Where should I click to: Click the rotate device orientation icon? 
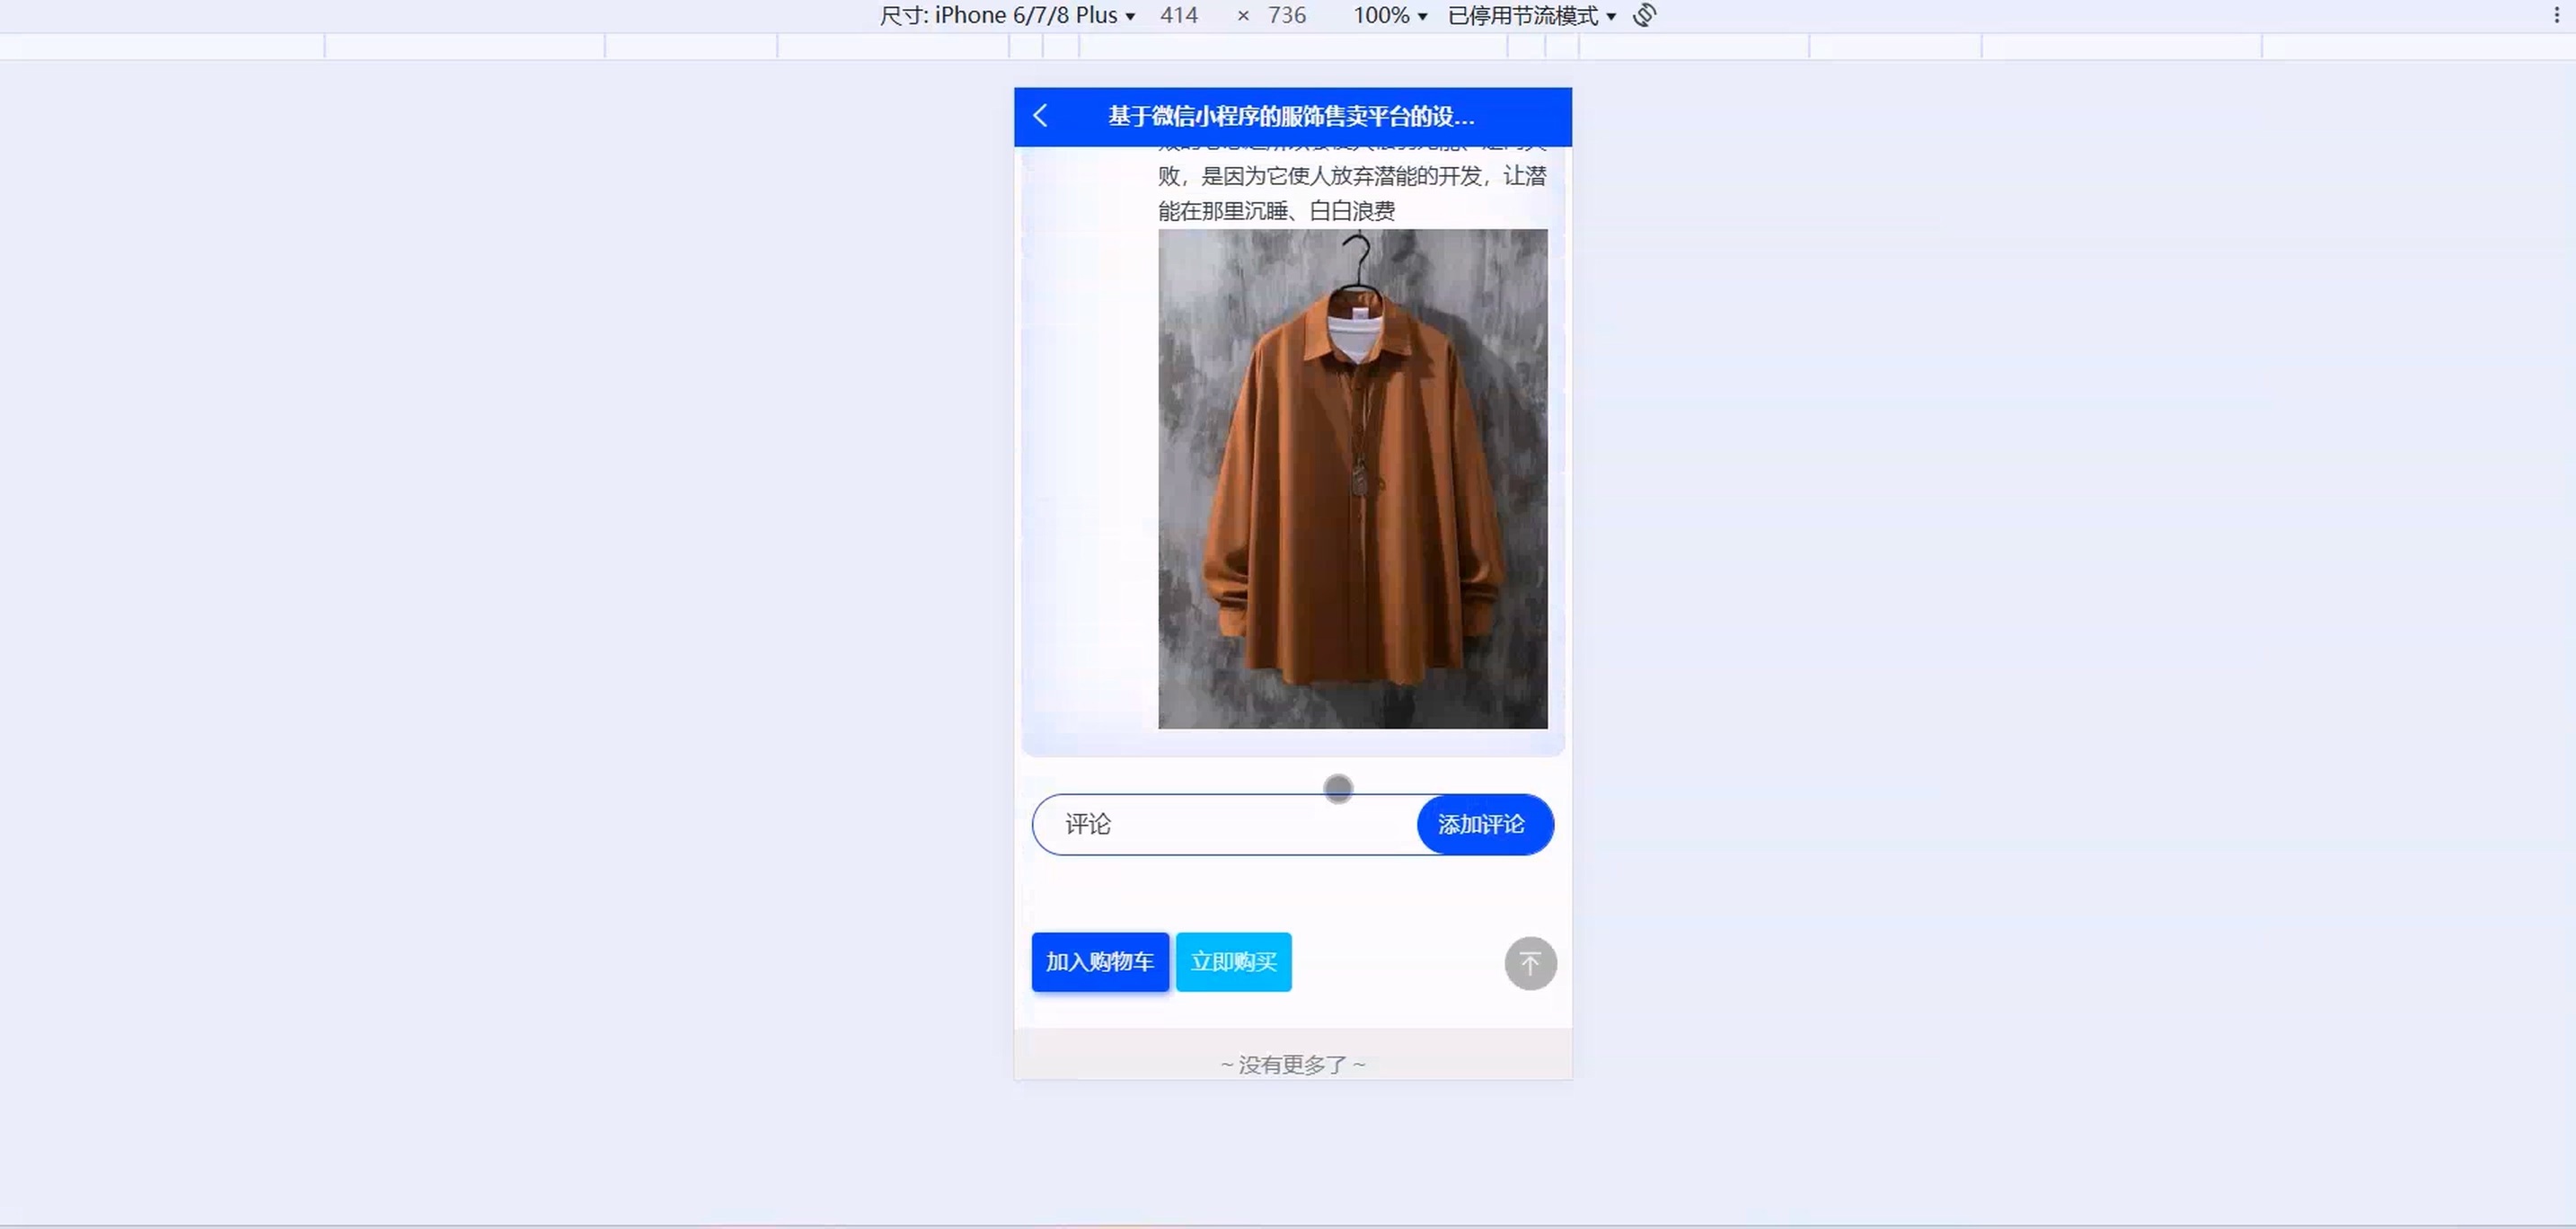coord(1645,15)
